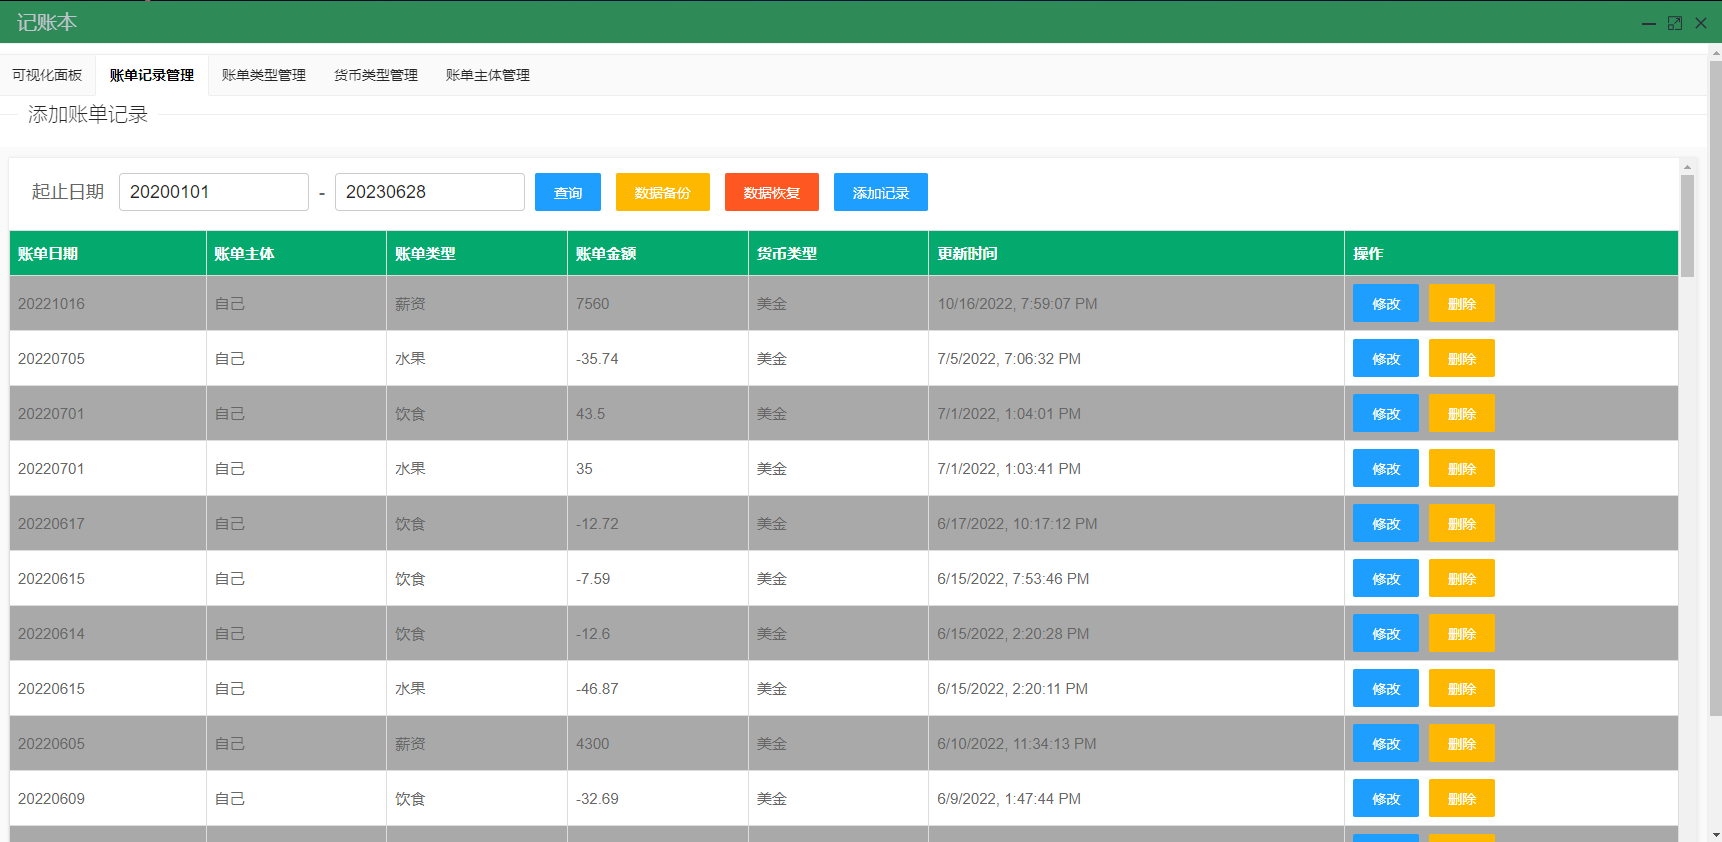Minimize the 记账本 window
1722x842 pixels.
(1649, 23)
